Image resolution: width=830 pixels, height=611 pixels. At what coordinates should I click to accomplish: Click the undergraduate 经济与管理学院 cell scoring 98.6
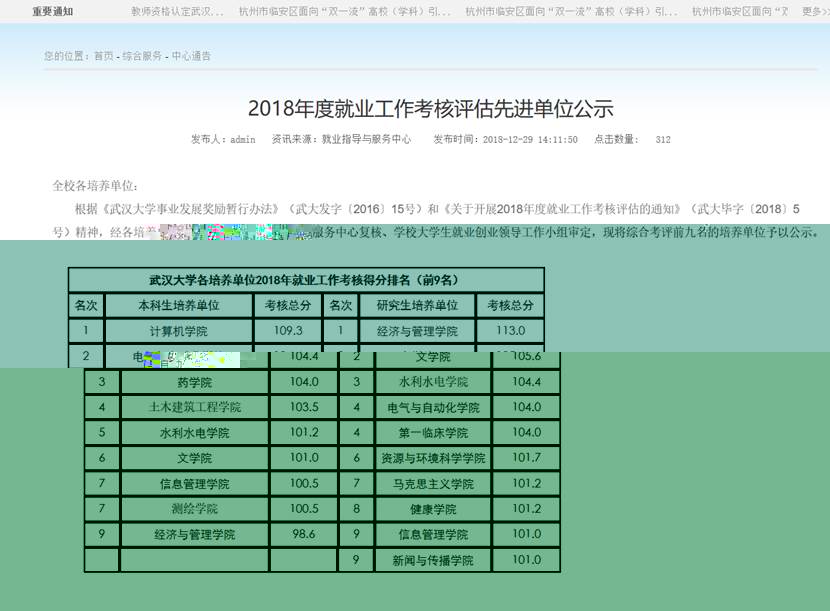click(x=195, y=535)
